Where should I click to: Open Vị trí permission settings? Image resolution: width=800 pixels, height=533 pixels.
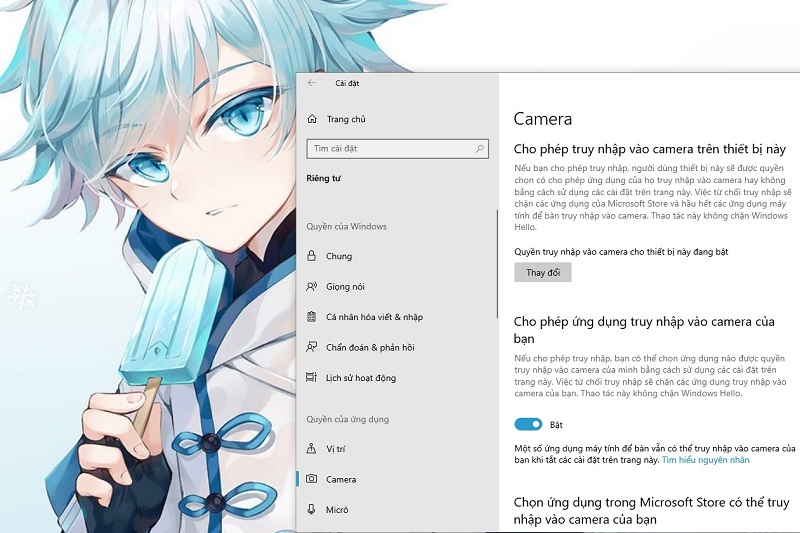(x=336, y=449)
